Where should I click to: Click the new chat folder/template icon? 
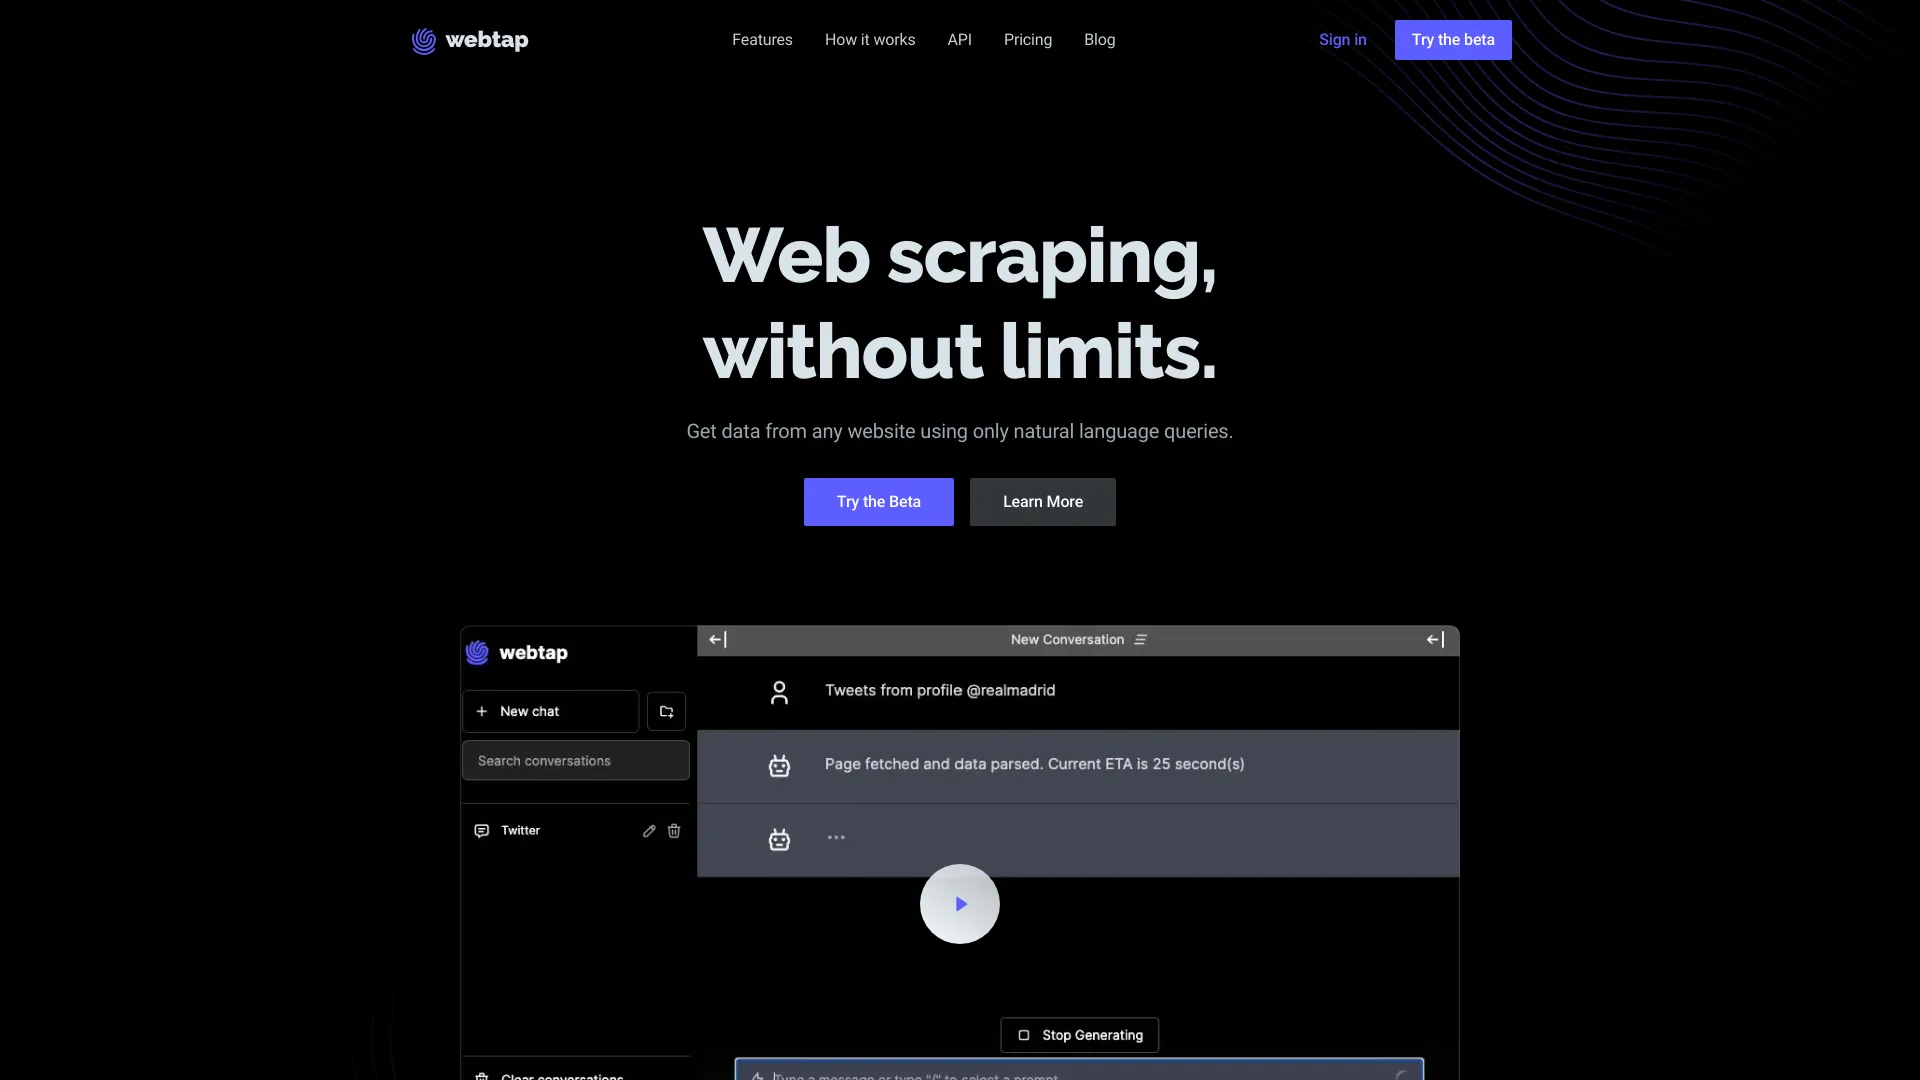[x=665, y=711]
